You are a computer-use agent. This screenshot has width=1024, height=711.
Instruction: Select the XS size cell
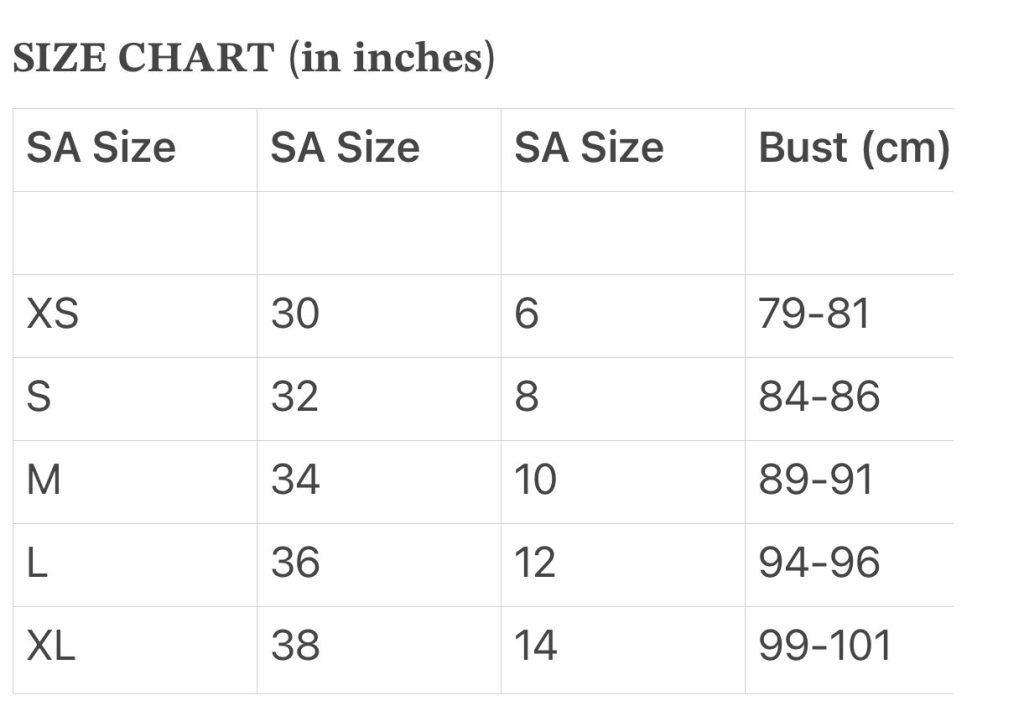(53, 314)
